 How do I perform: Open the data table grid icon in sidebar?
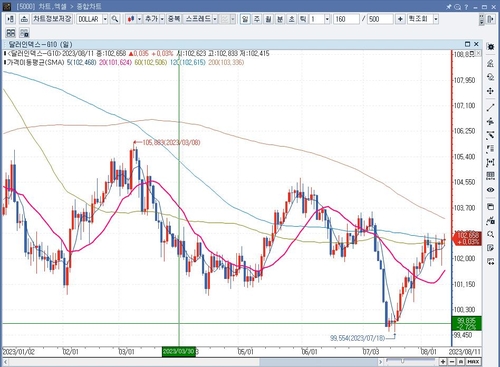point(490,176)
